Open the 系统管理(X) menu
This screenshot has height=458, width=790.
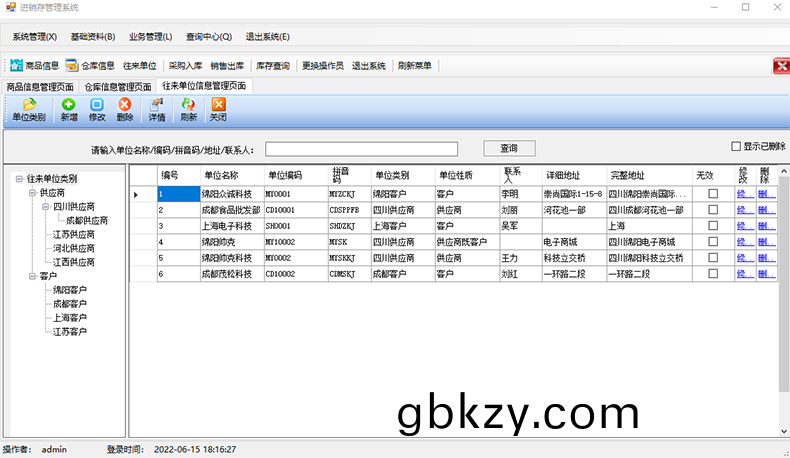[x=35, y=37]
